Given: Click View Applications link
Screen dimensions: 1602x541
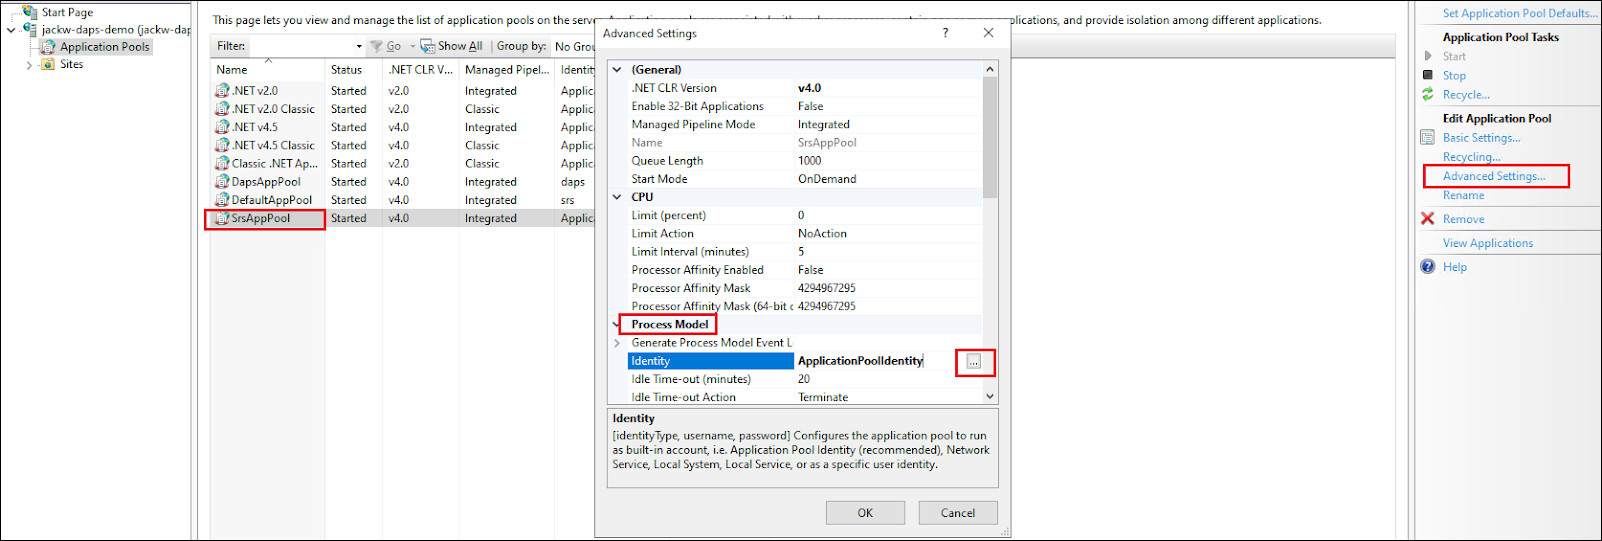Looking at the screenshot, I should pos(1487,243).
